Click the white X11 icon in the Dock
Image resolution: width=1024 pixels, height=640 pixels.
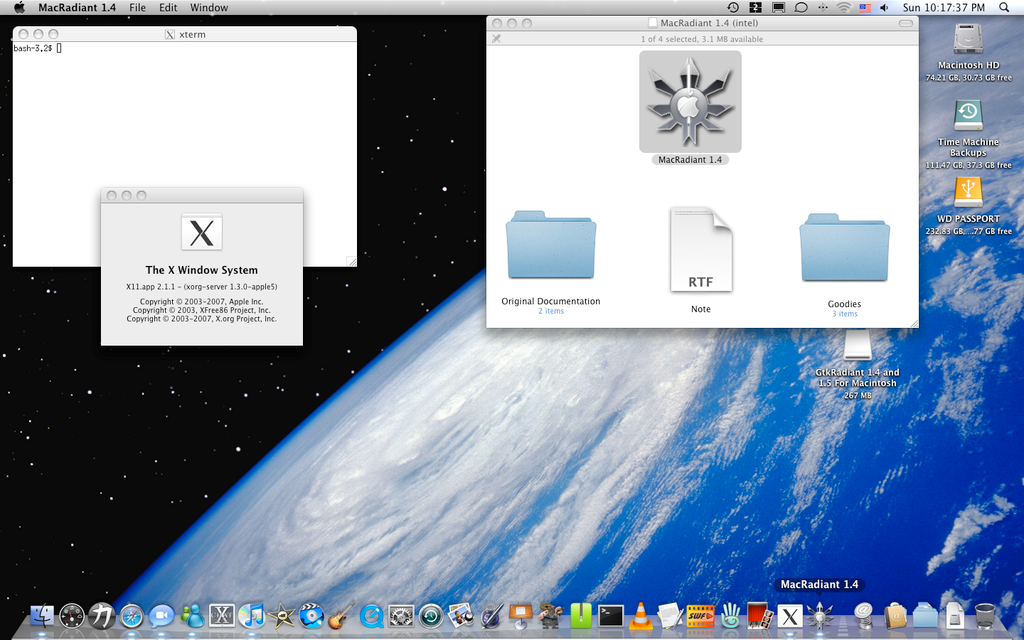pos(790,616)
